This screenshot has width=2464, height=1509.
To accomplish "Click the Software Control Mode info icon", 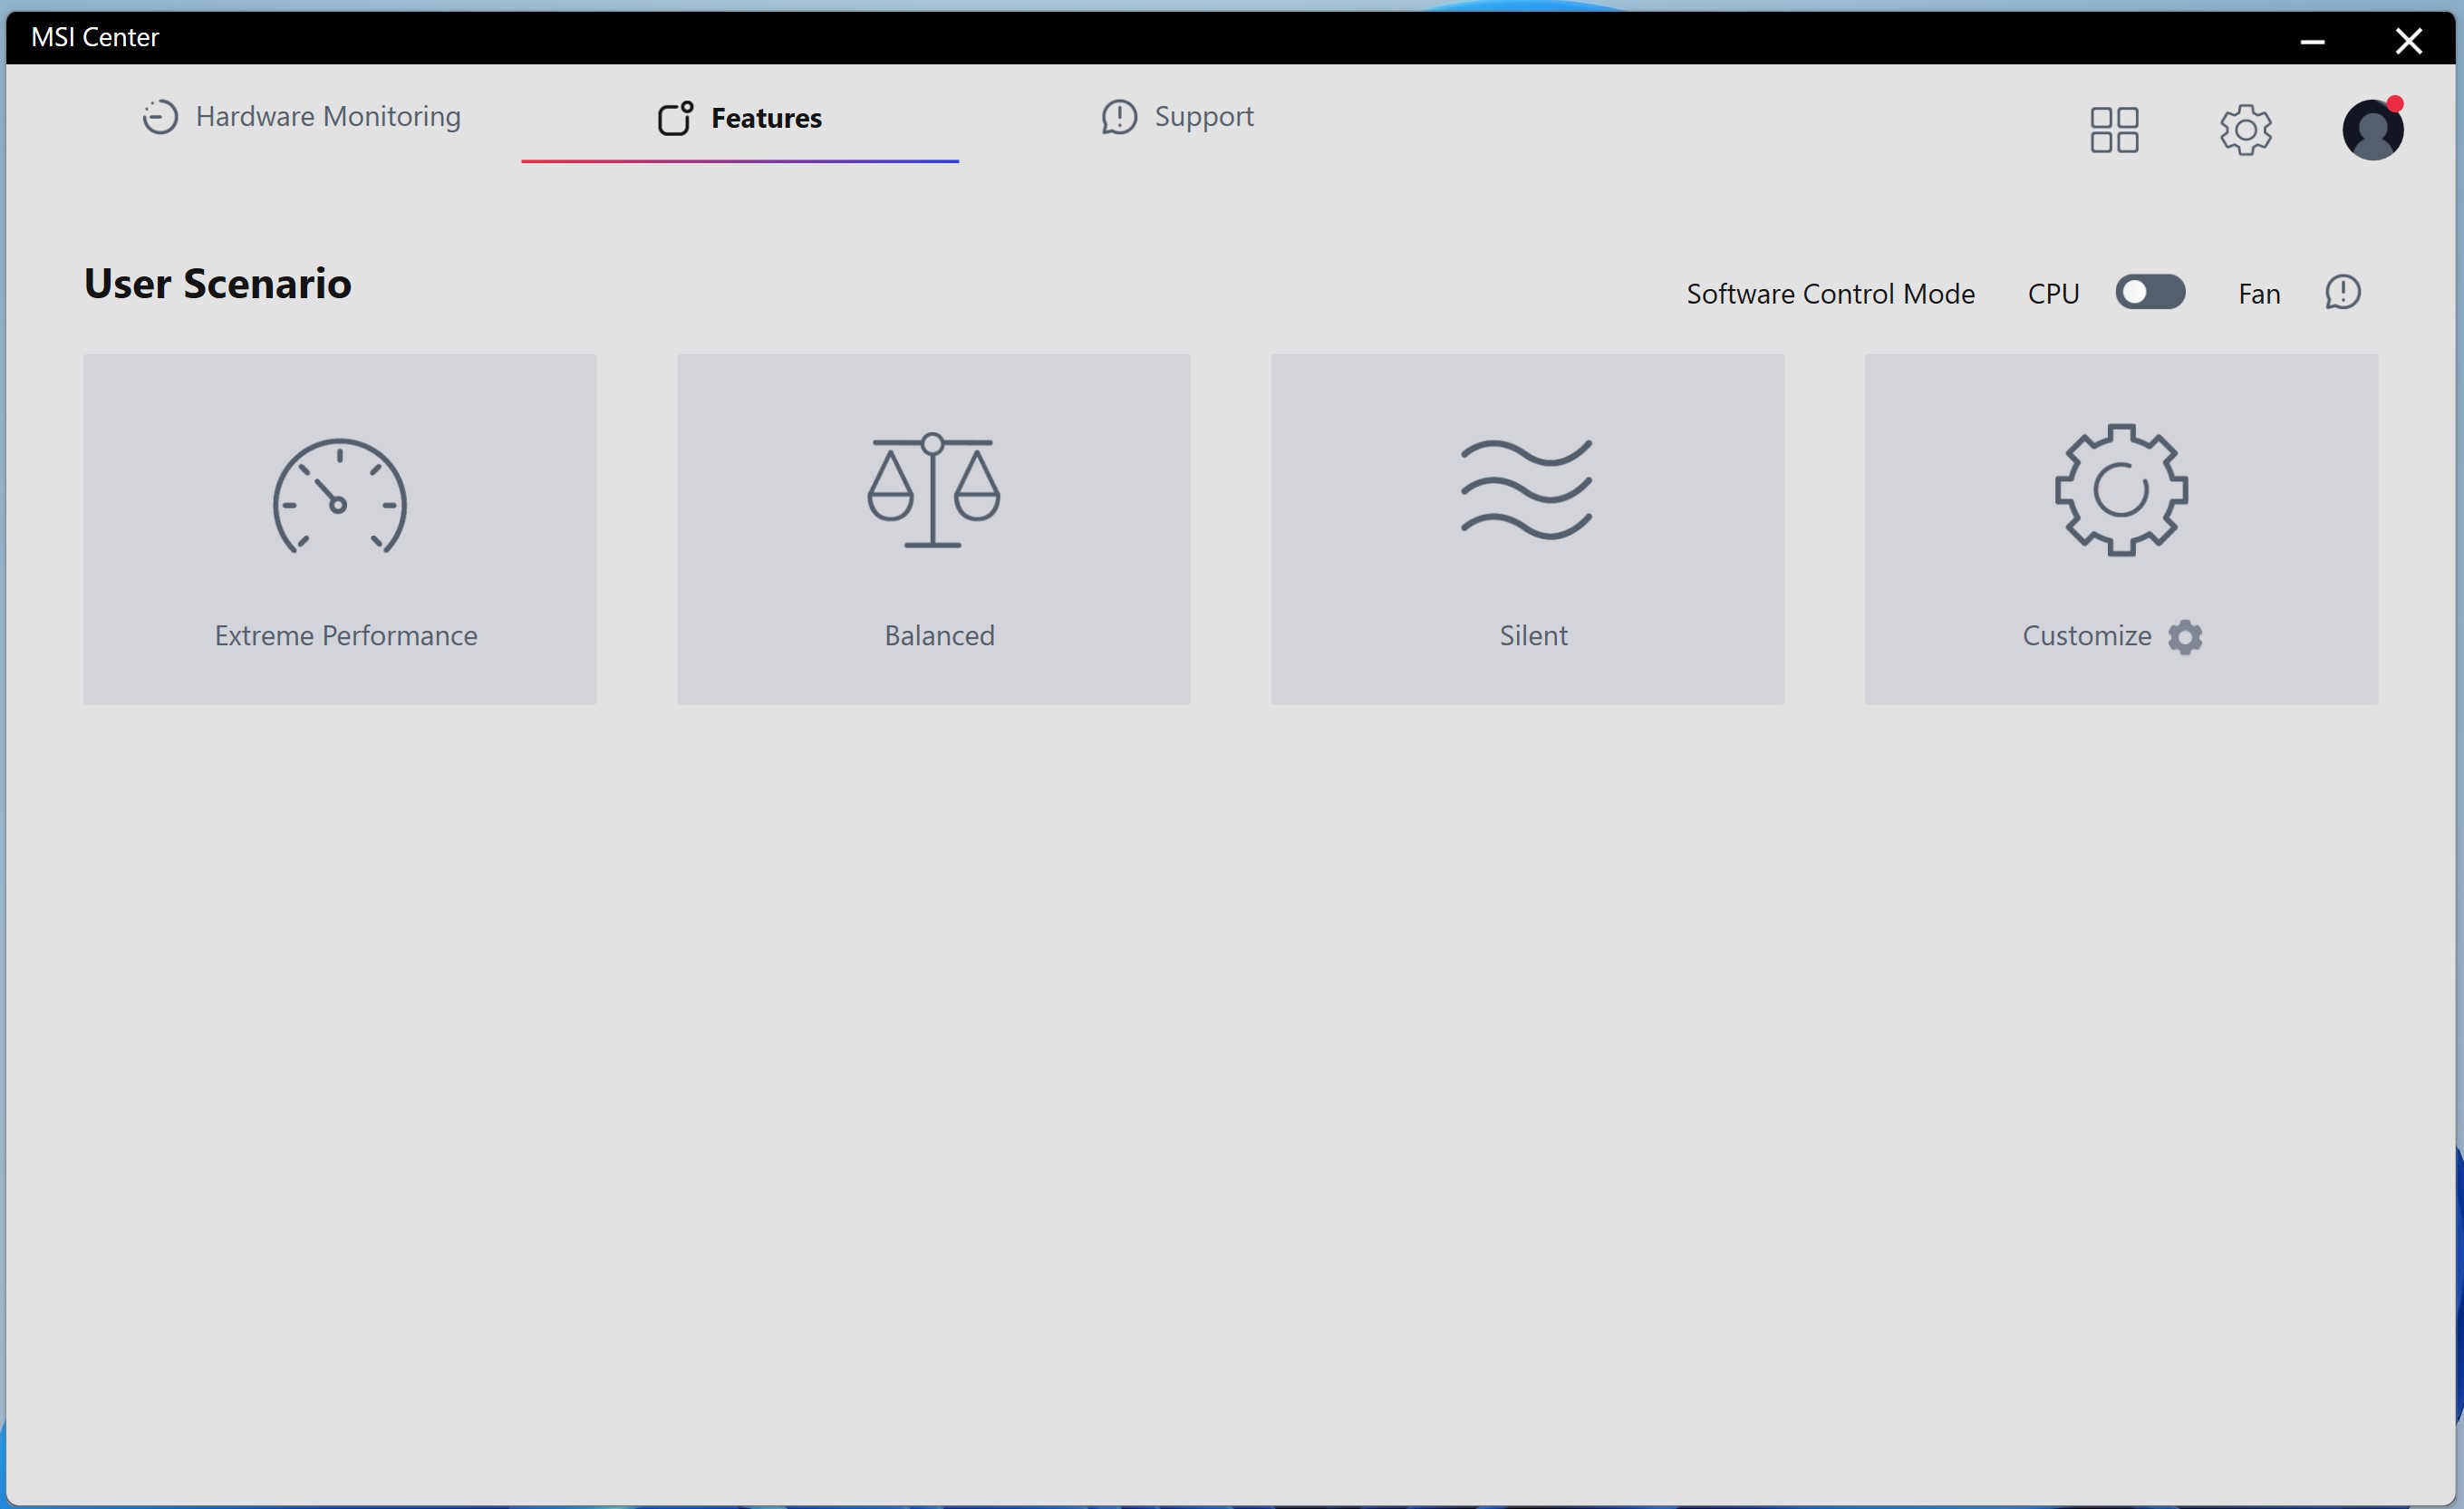I will [2342, 293].
